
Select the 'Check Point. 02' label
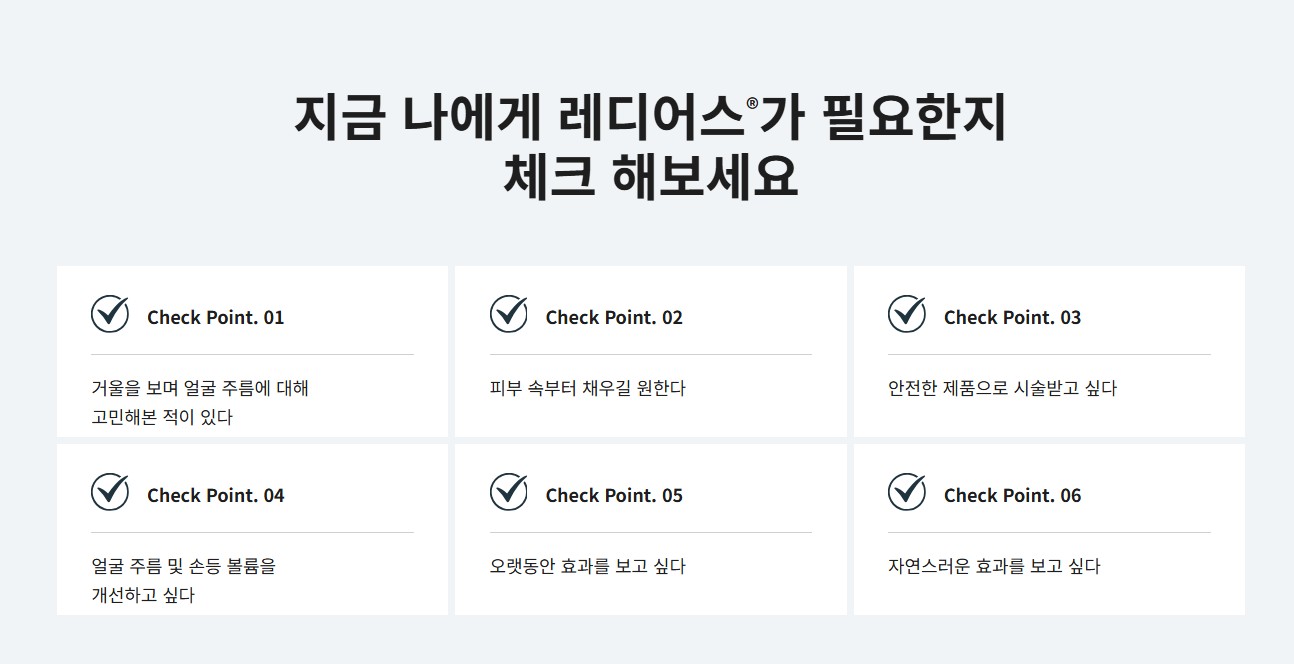point(614,318)
